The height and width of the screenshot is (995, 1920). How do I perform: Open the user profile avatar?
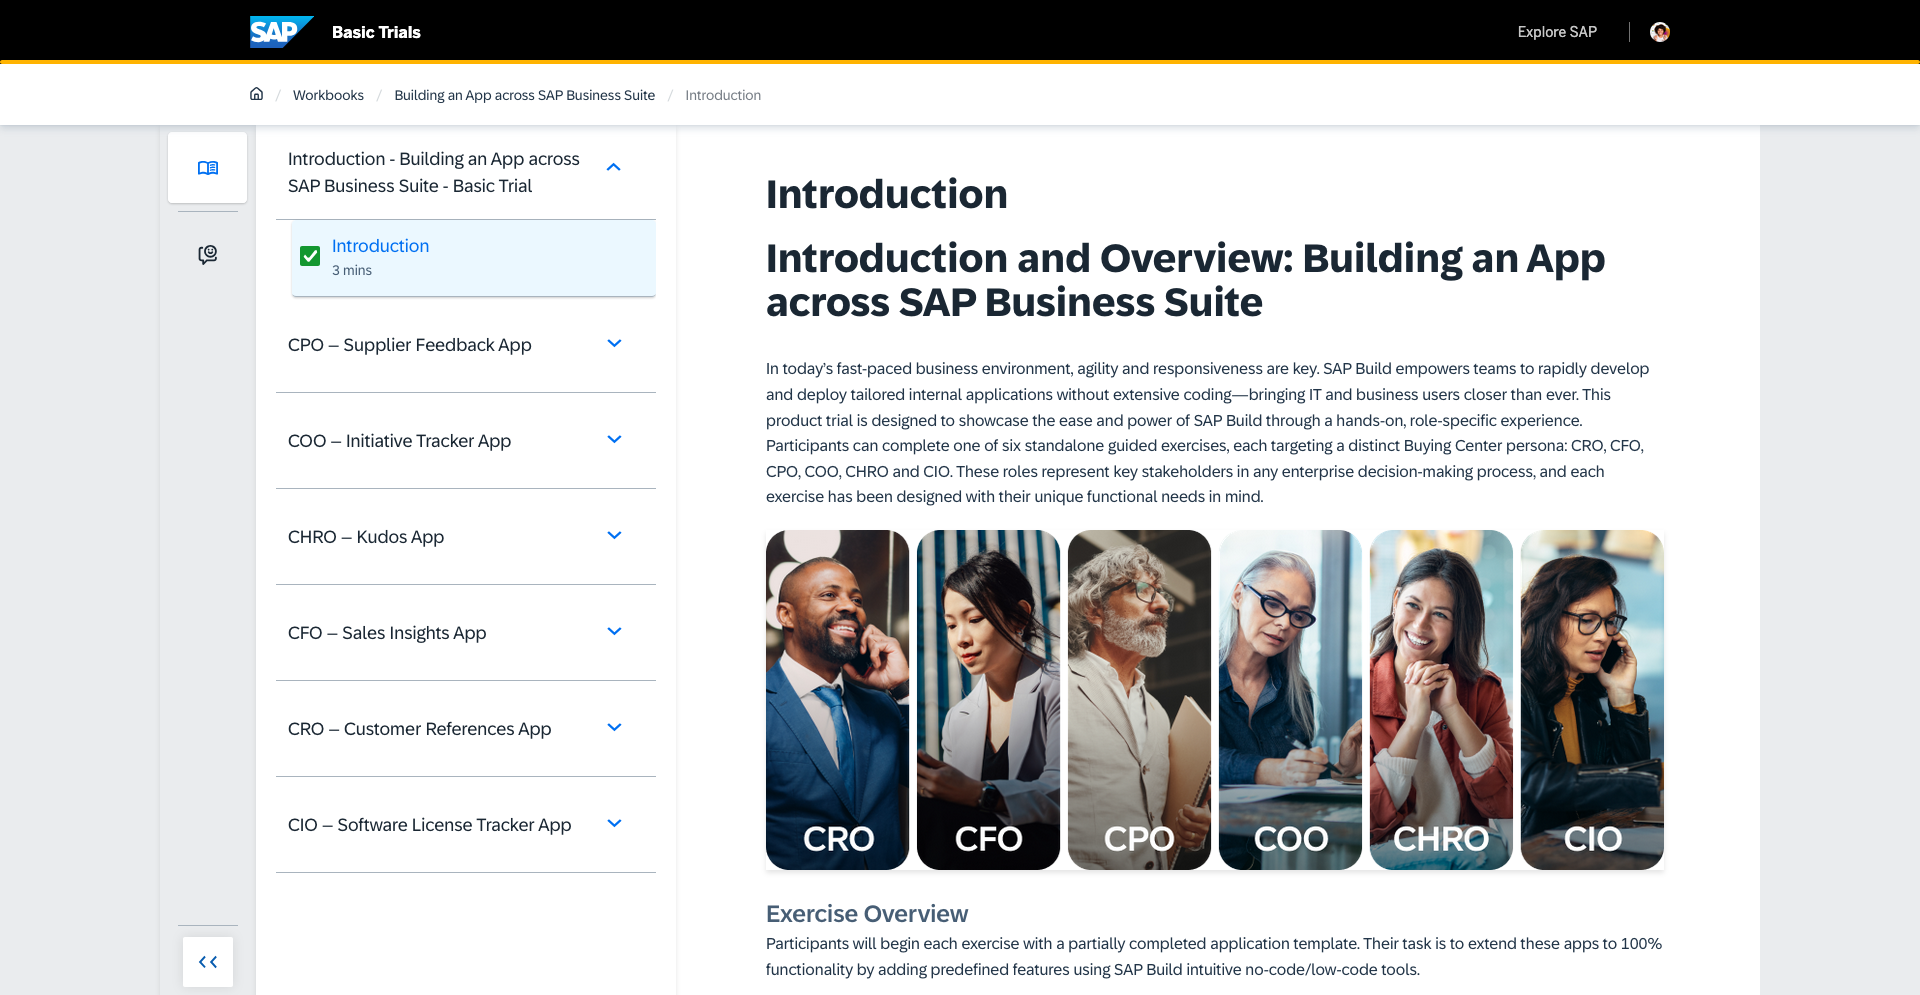pos(1660,32)
